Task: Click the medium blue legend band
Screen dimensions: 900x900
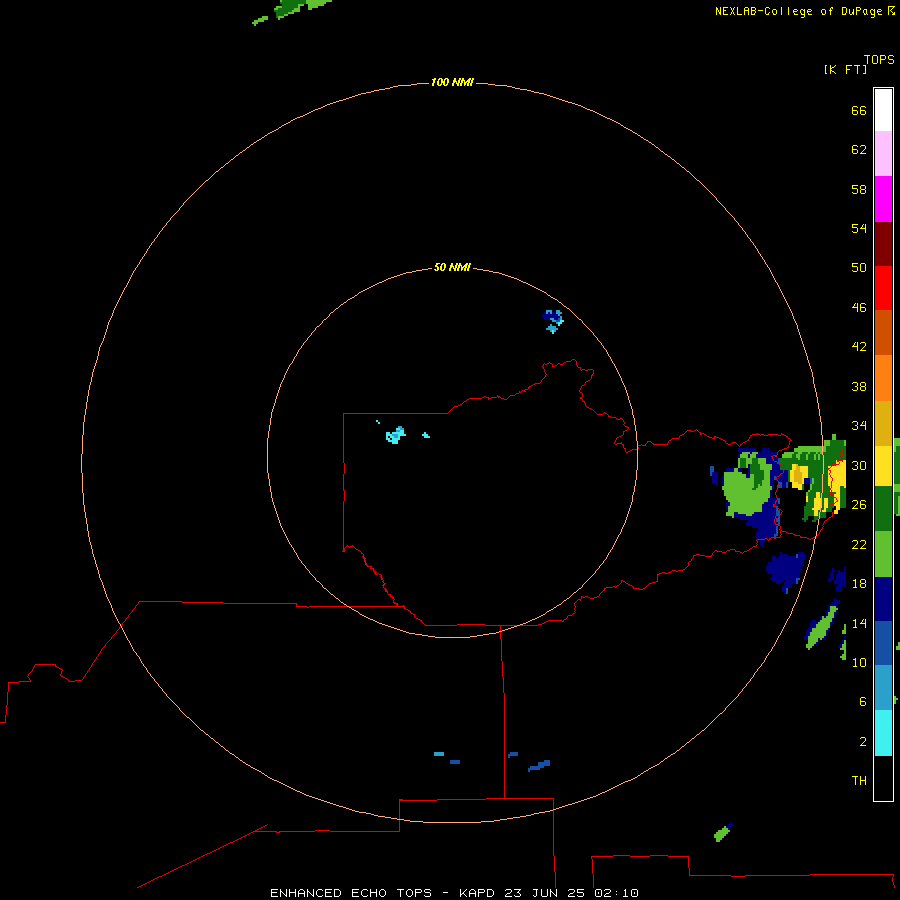Action: click(x=883, y=643)
